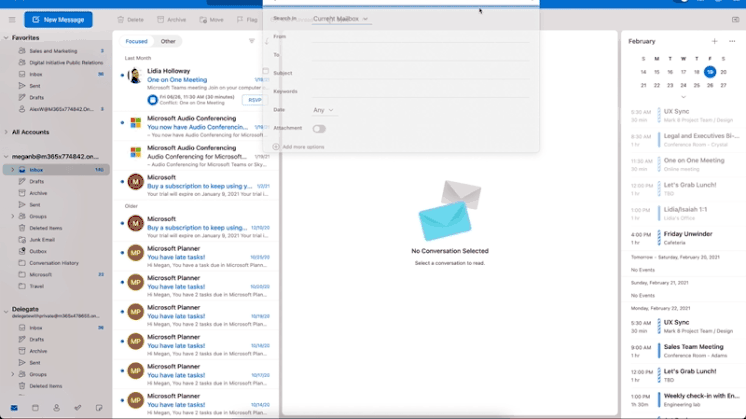Expand Groups under Delegate account
The height and width of the screenshot is (419, 746).
point(13,374)
